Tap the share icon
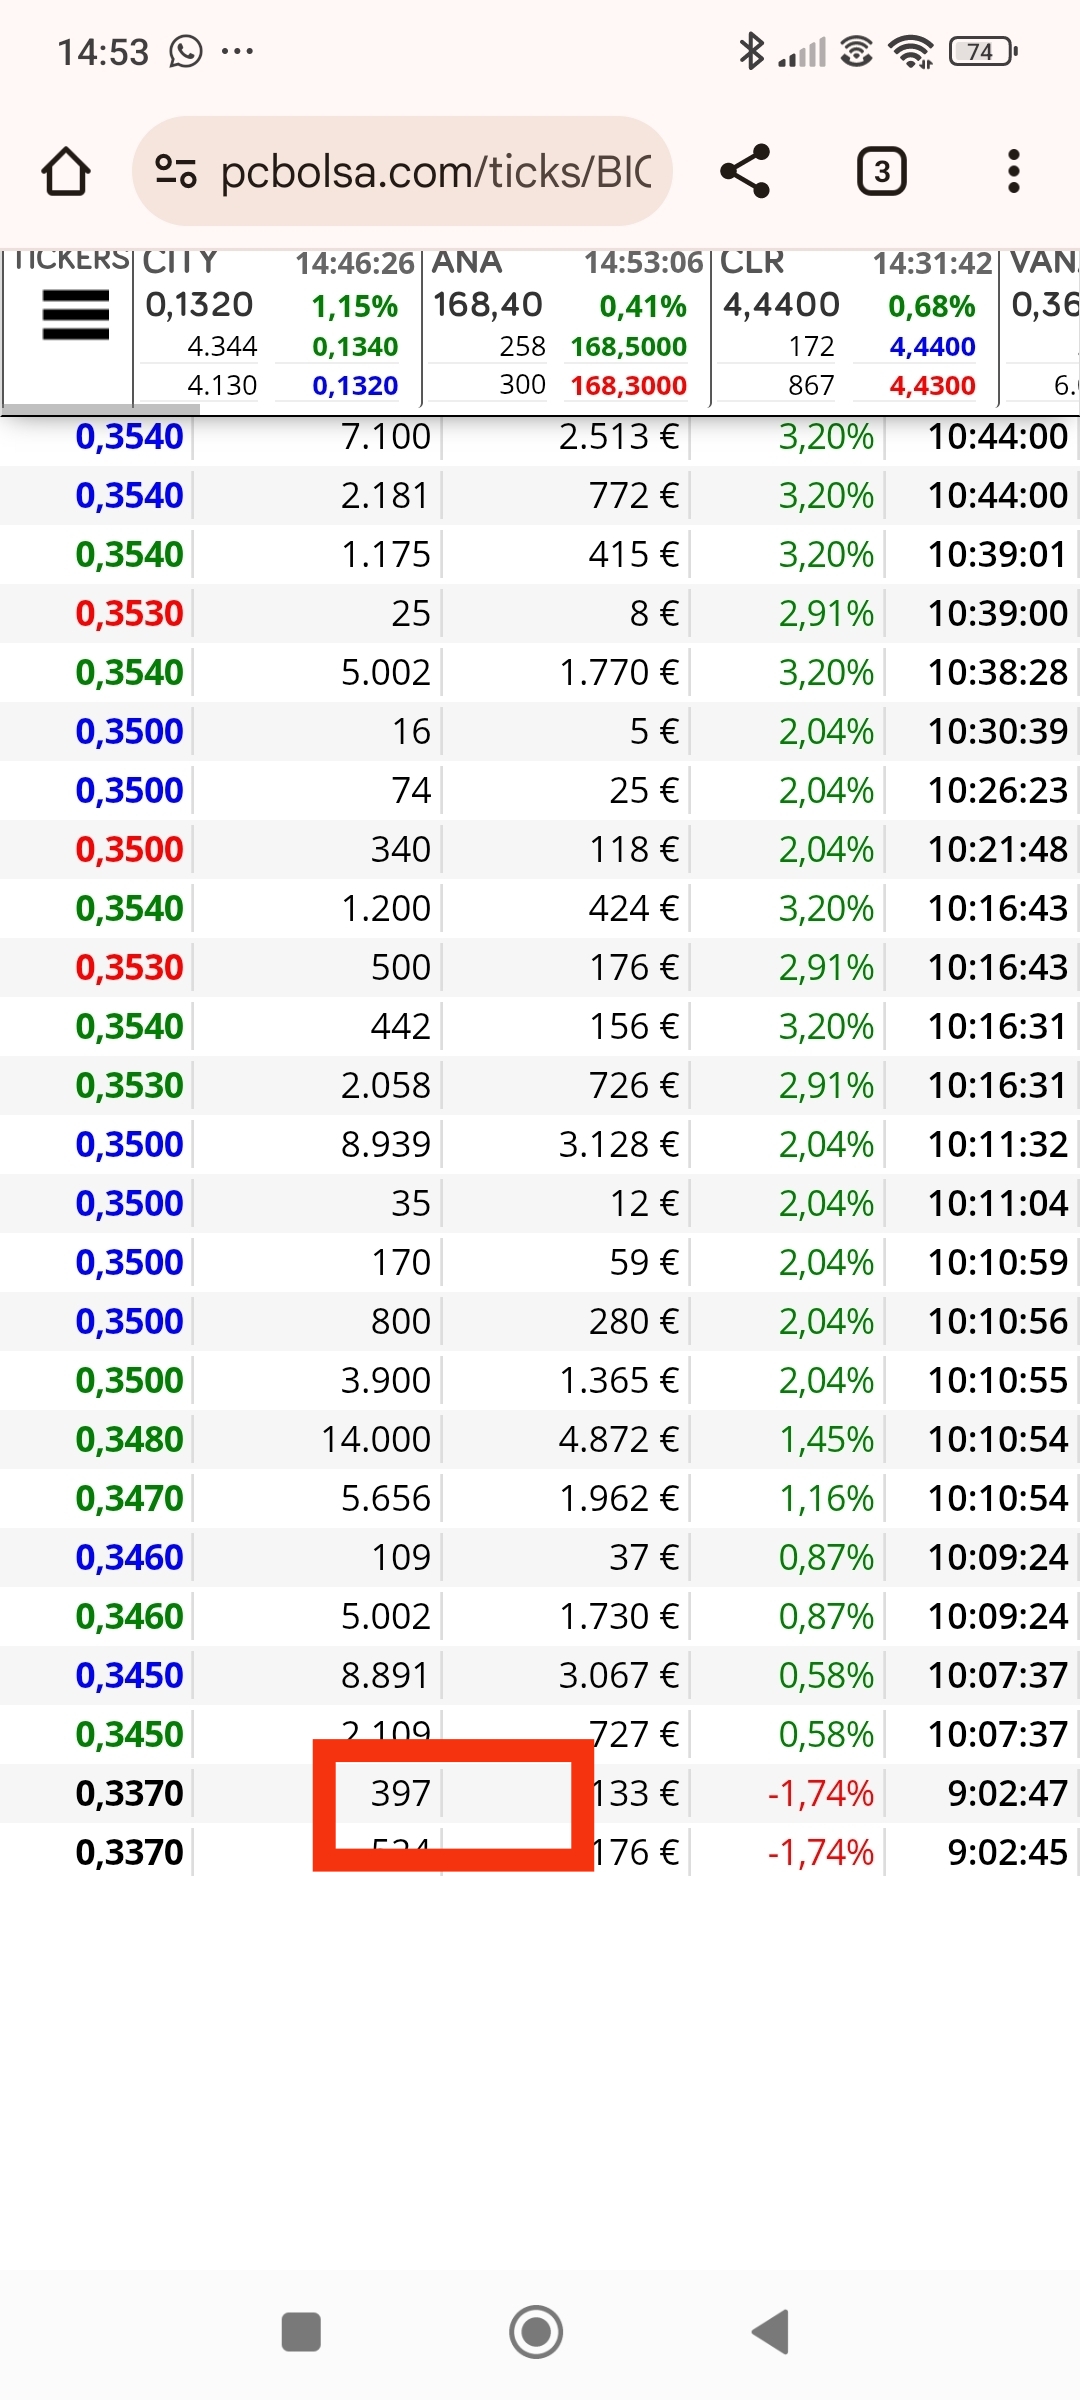The height and width of the screenshot is (2400, 1080). pyautogui.click(x=745, y=171)
